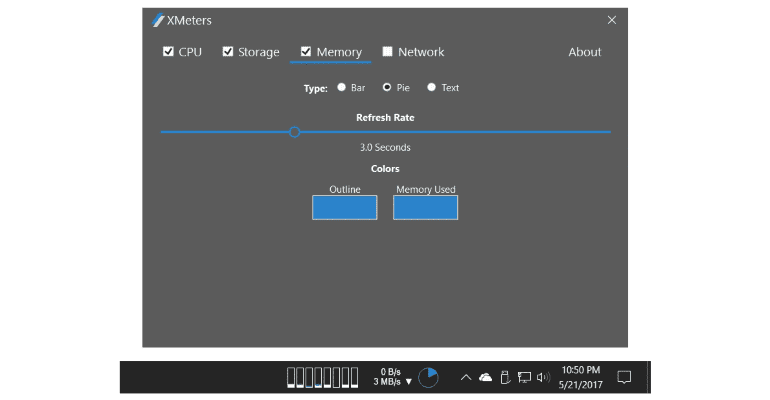
Task: Open the volume speaker tray icon
Action: (543, 377)
